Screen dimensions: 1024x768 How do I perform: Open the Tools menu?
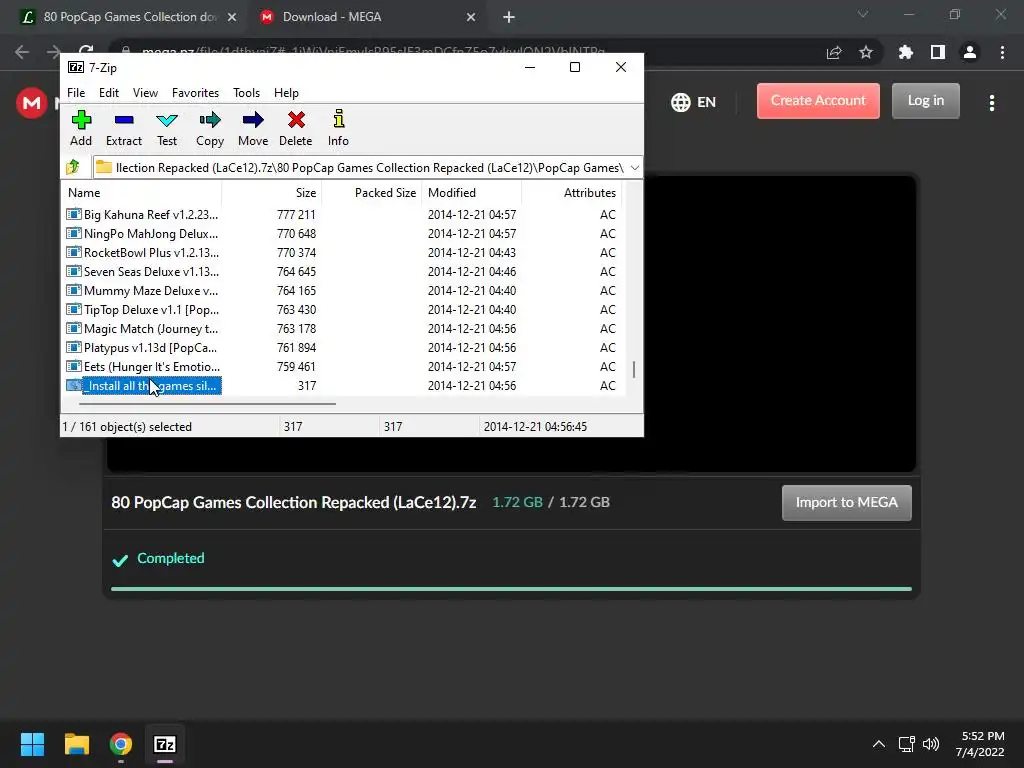click(x=246, y=93)
